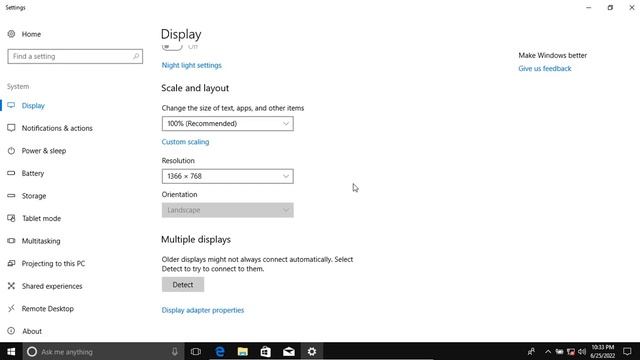This screenshot has width=640, height=360.
Task: Click the Detect button
Action: 183,284
